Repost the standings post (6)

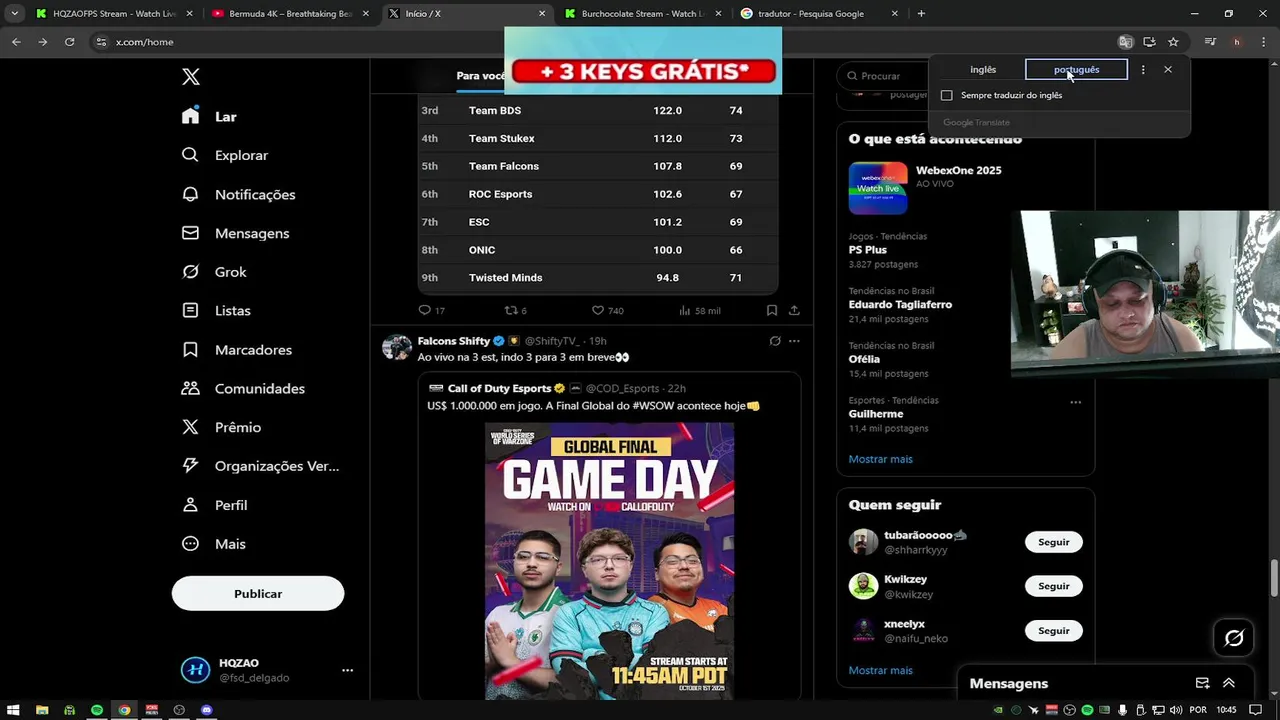pos(515,310)
